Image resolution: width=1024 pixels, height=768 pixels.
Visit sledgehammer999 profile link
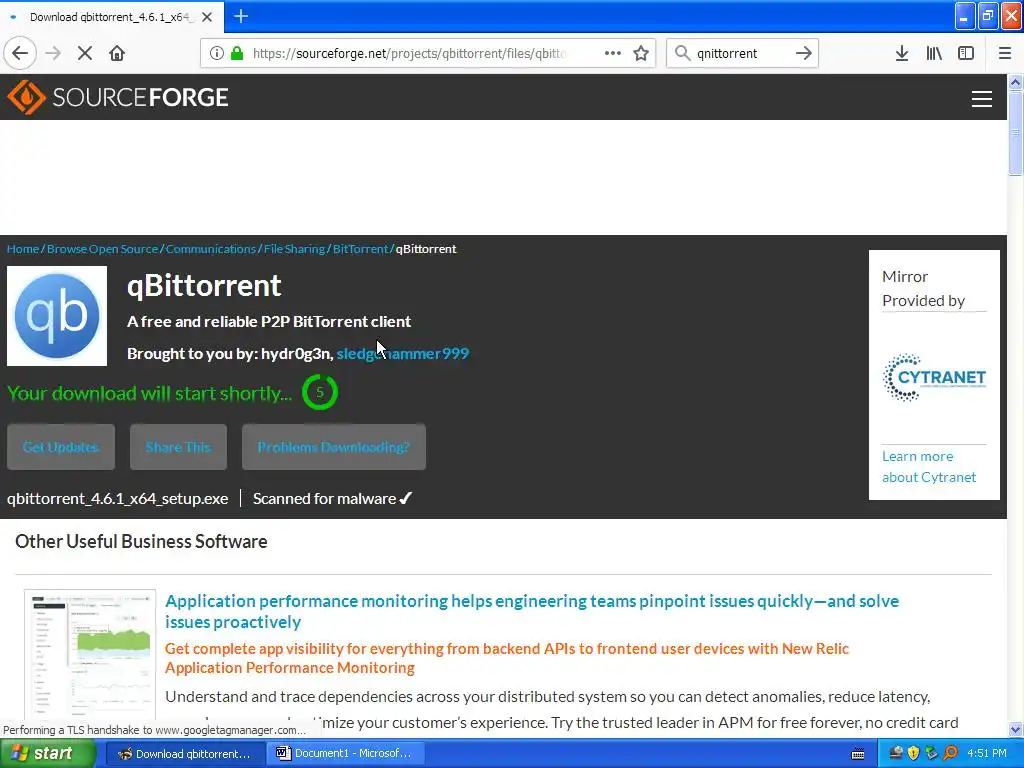tap(402, 354)
